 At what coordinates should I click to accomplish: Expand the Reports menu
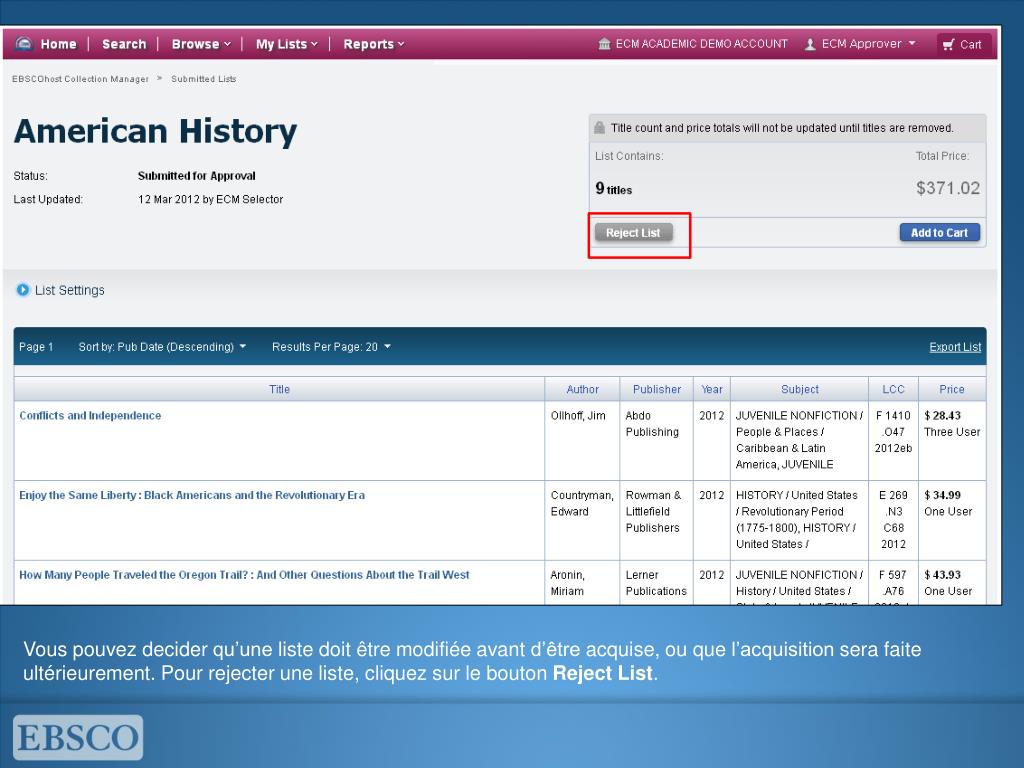374,44
